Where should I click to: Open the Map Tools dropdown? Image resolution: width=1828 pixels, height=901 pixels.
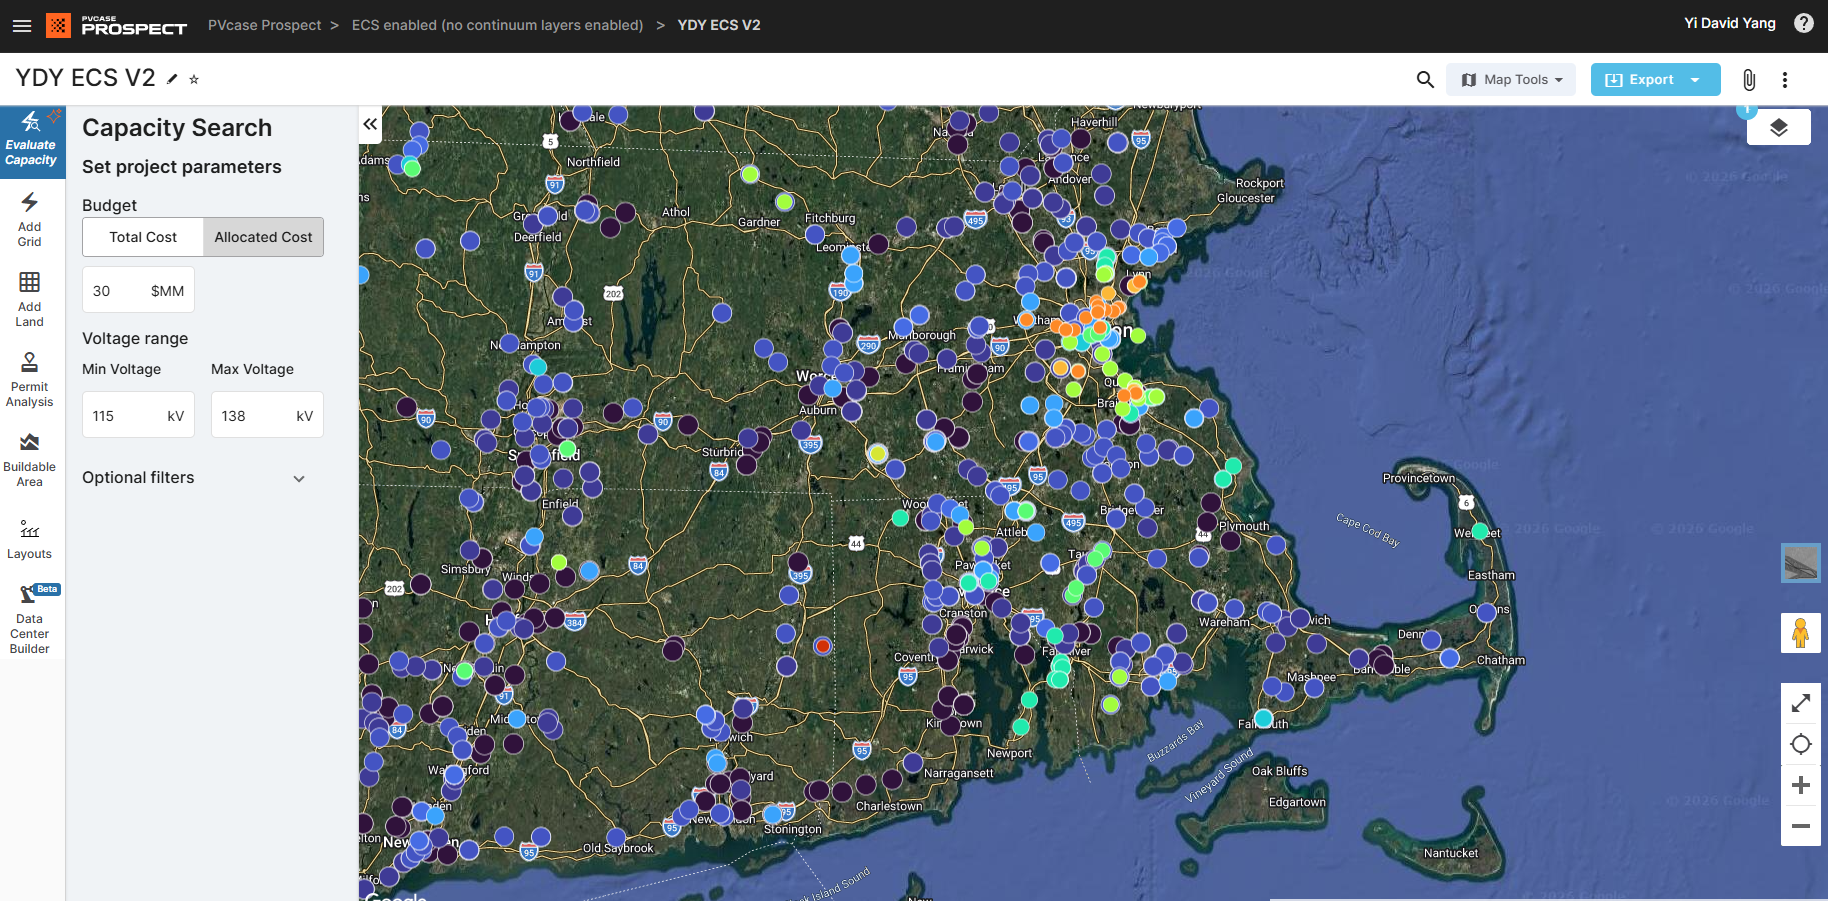coord(1511,79)
